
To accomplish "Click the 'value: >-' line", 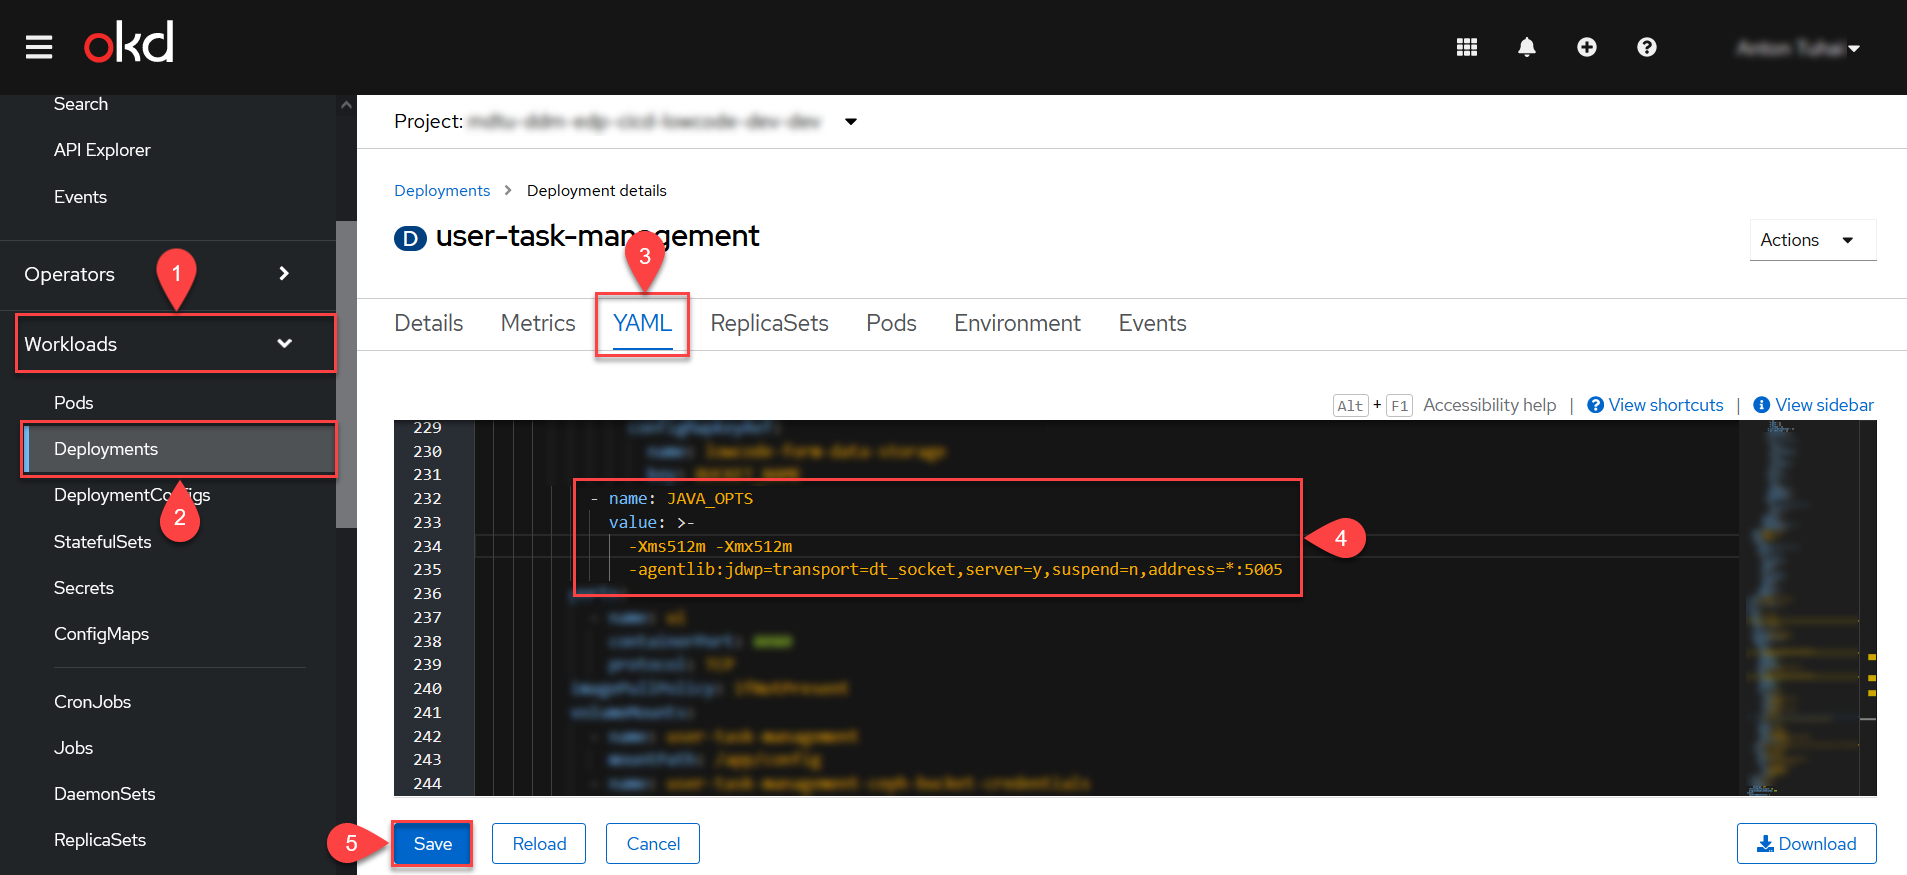I will tap(651, 522).
